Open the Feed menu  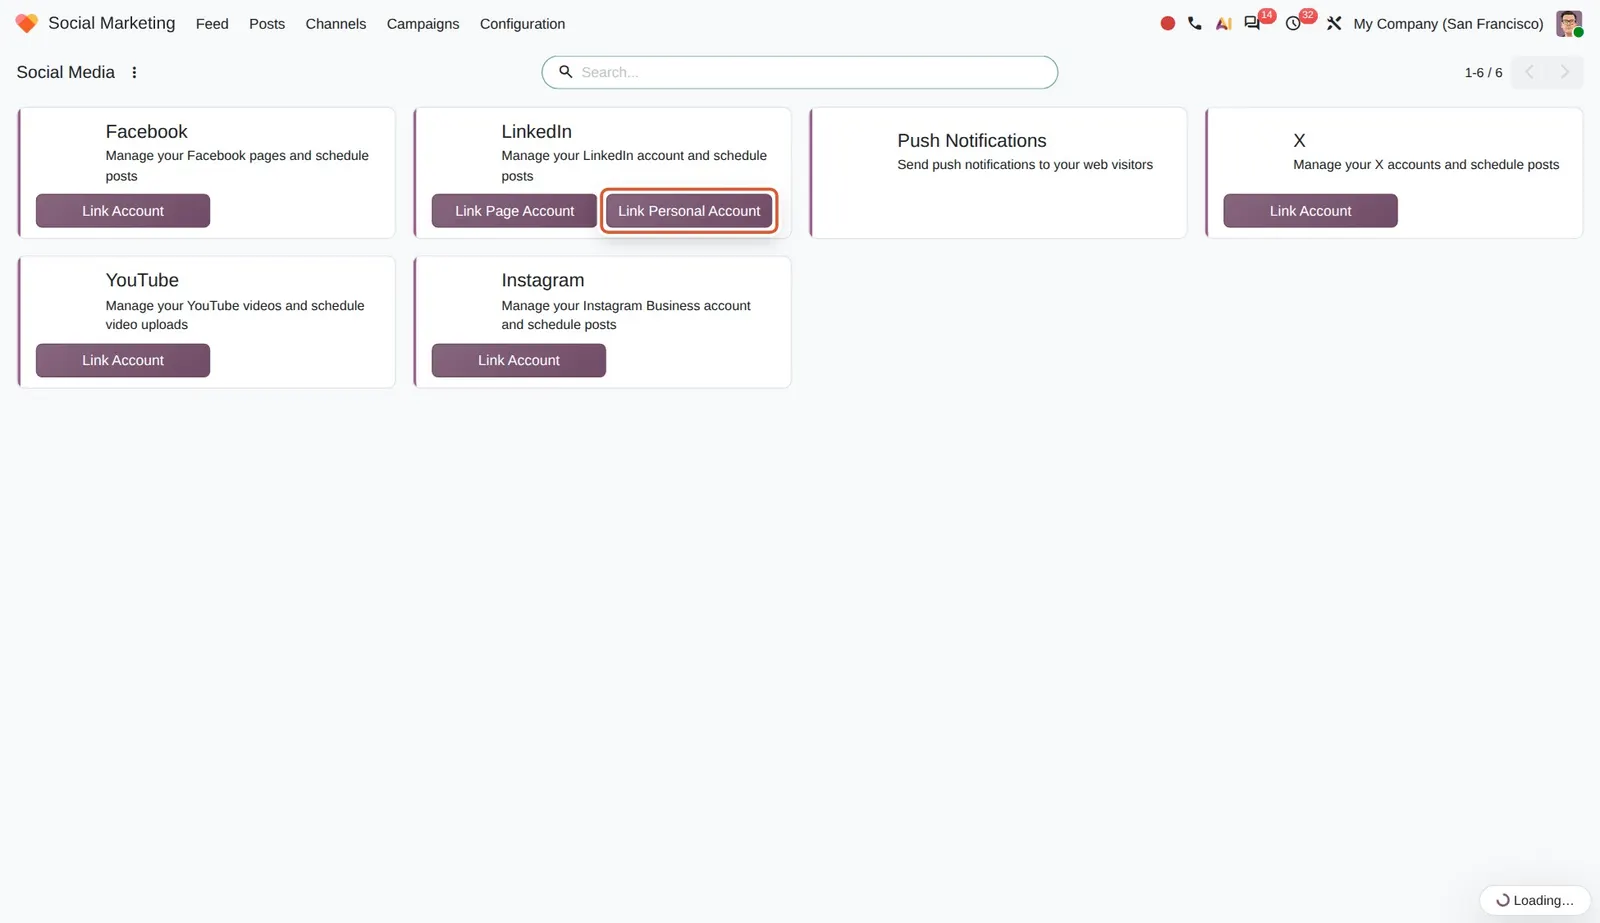212,24
